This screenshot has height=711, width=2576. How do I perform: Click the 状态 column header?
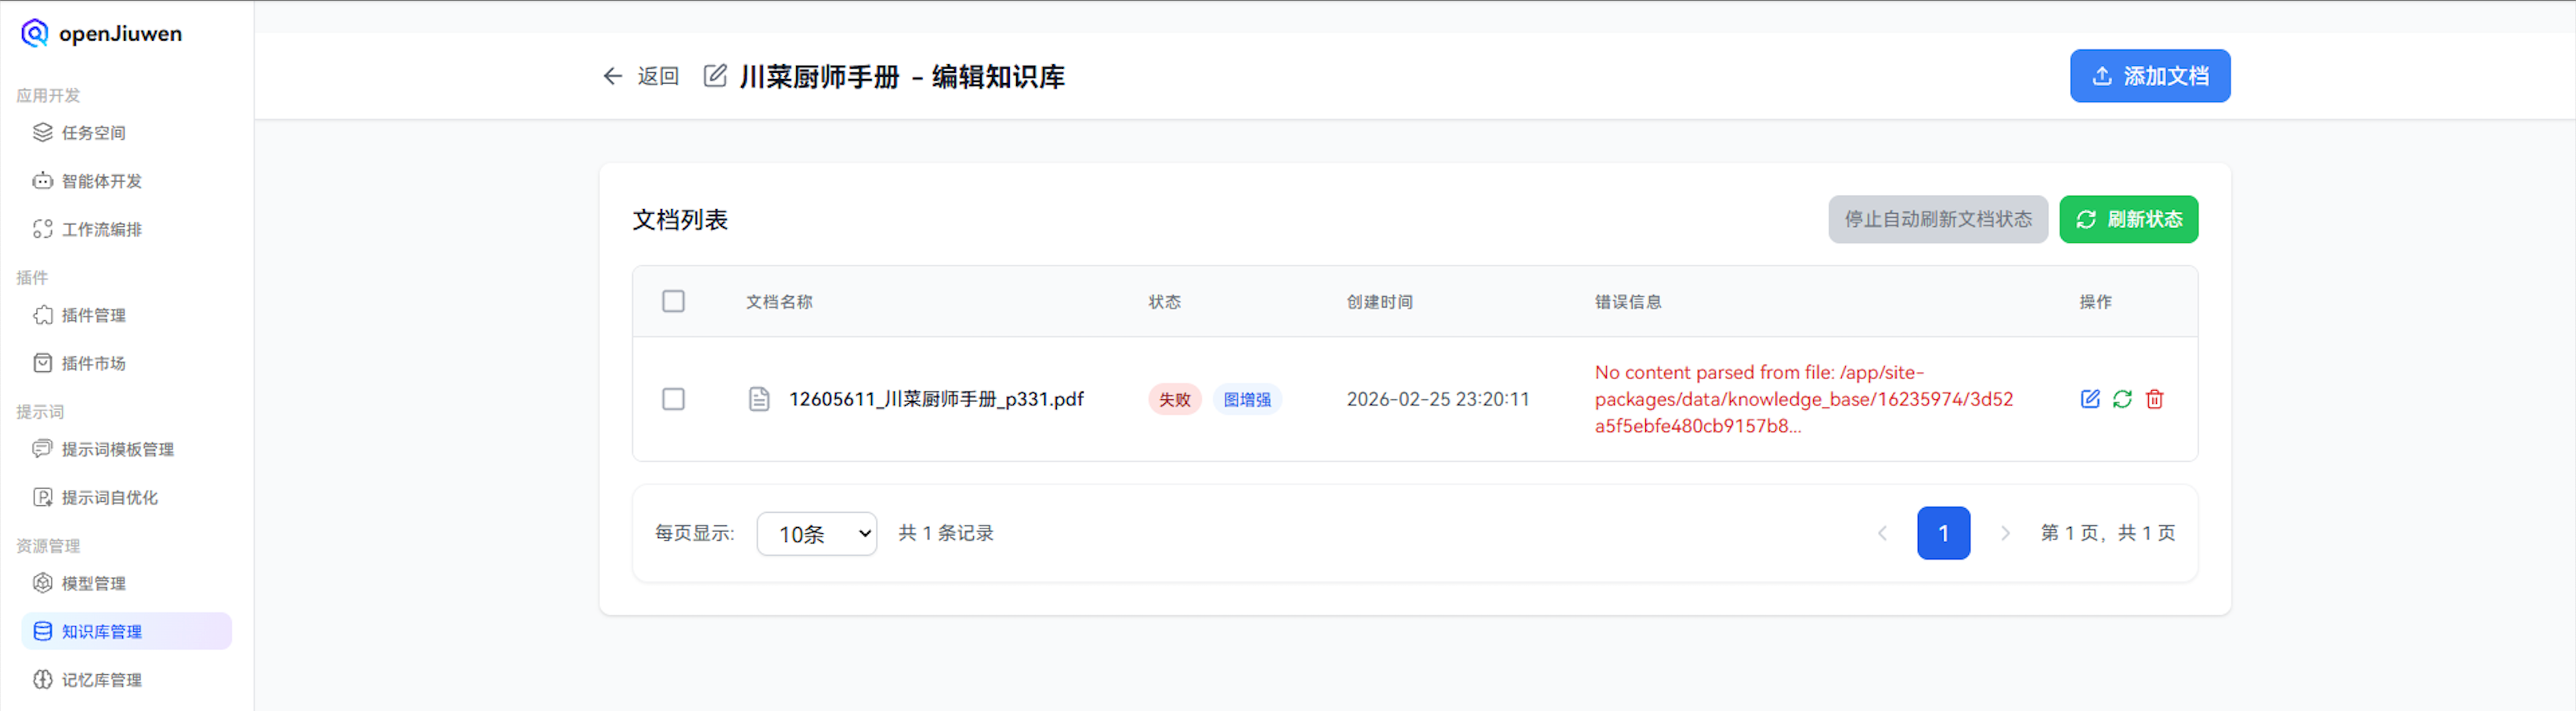[x=1165, y=302]
